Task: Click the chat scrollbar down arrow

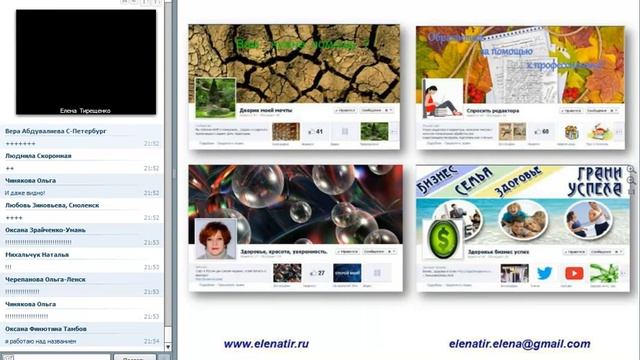Action: [x=168, y=347]
